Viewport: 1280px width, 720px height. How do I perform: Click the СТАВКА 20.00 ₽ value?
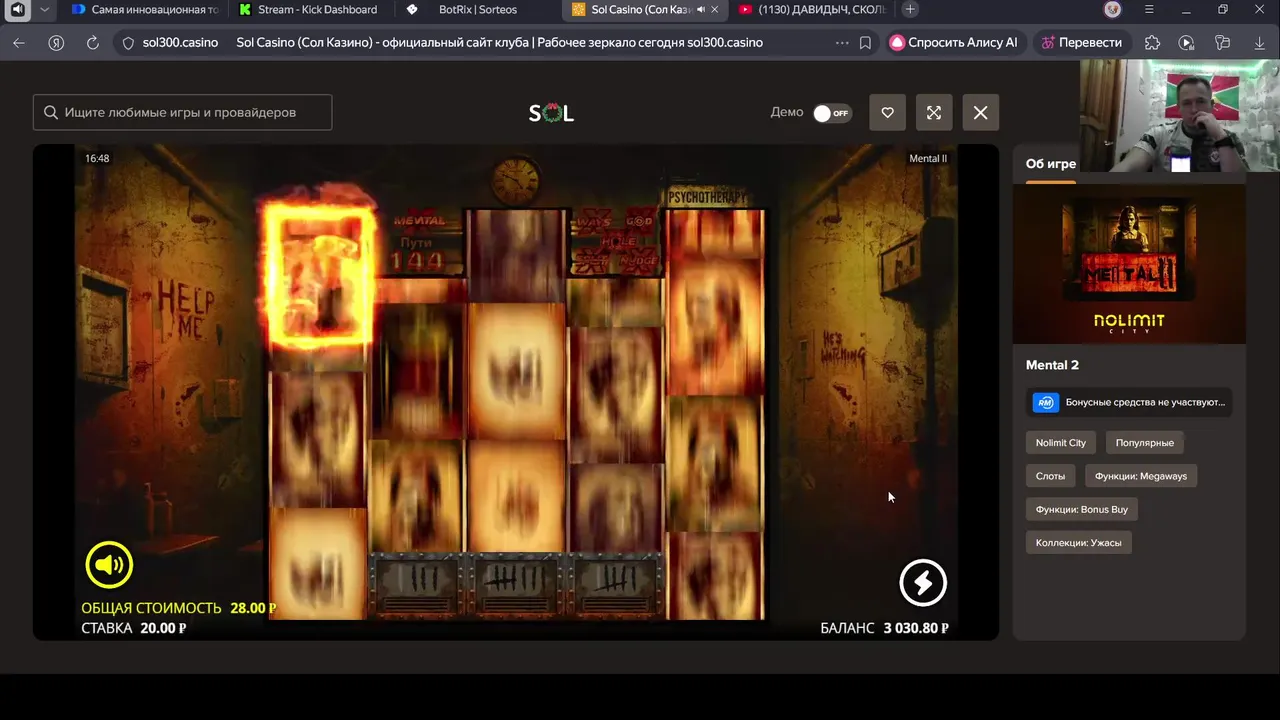pos(162,628)
